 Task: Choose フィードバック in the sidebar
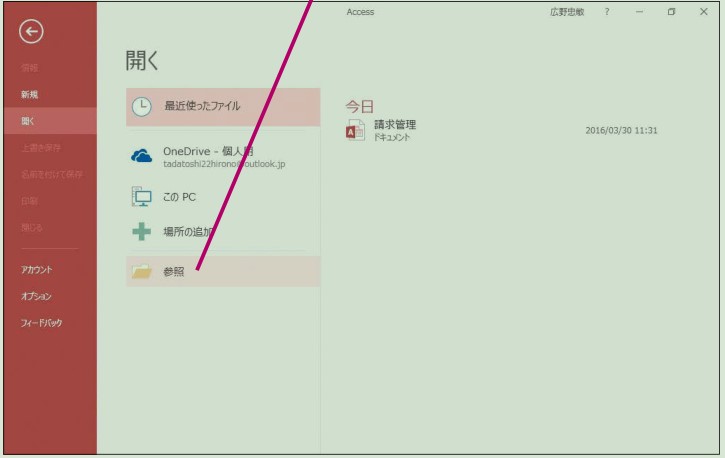(41, 323)
